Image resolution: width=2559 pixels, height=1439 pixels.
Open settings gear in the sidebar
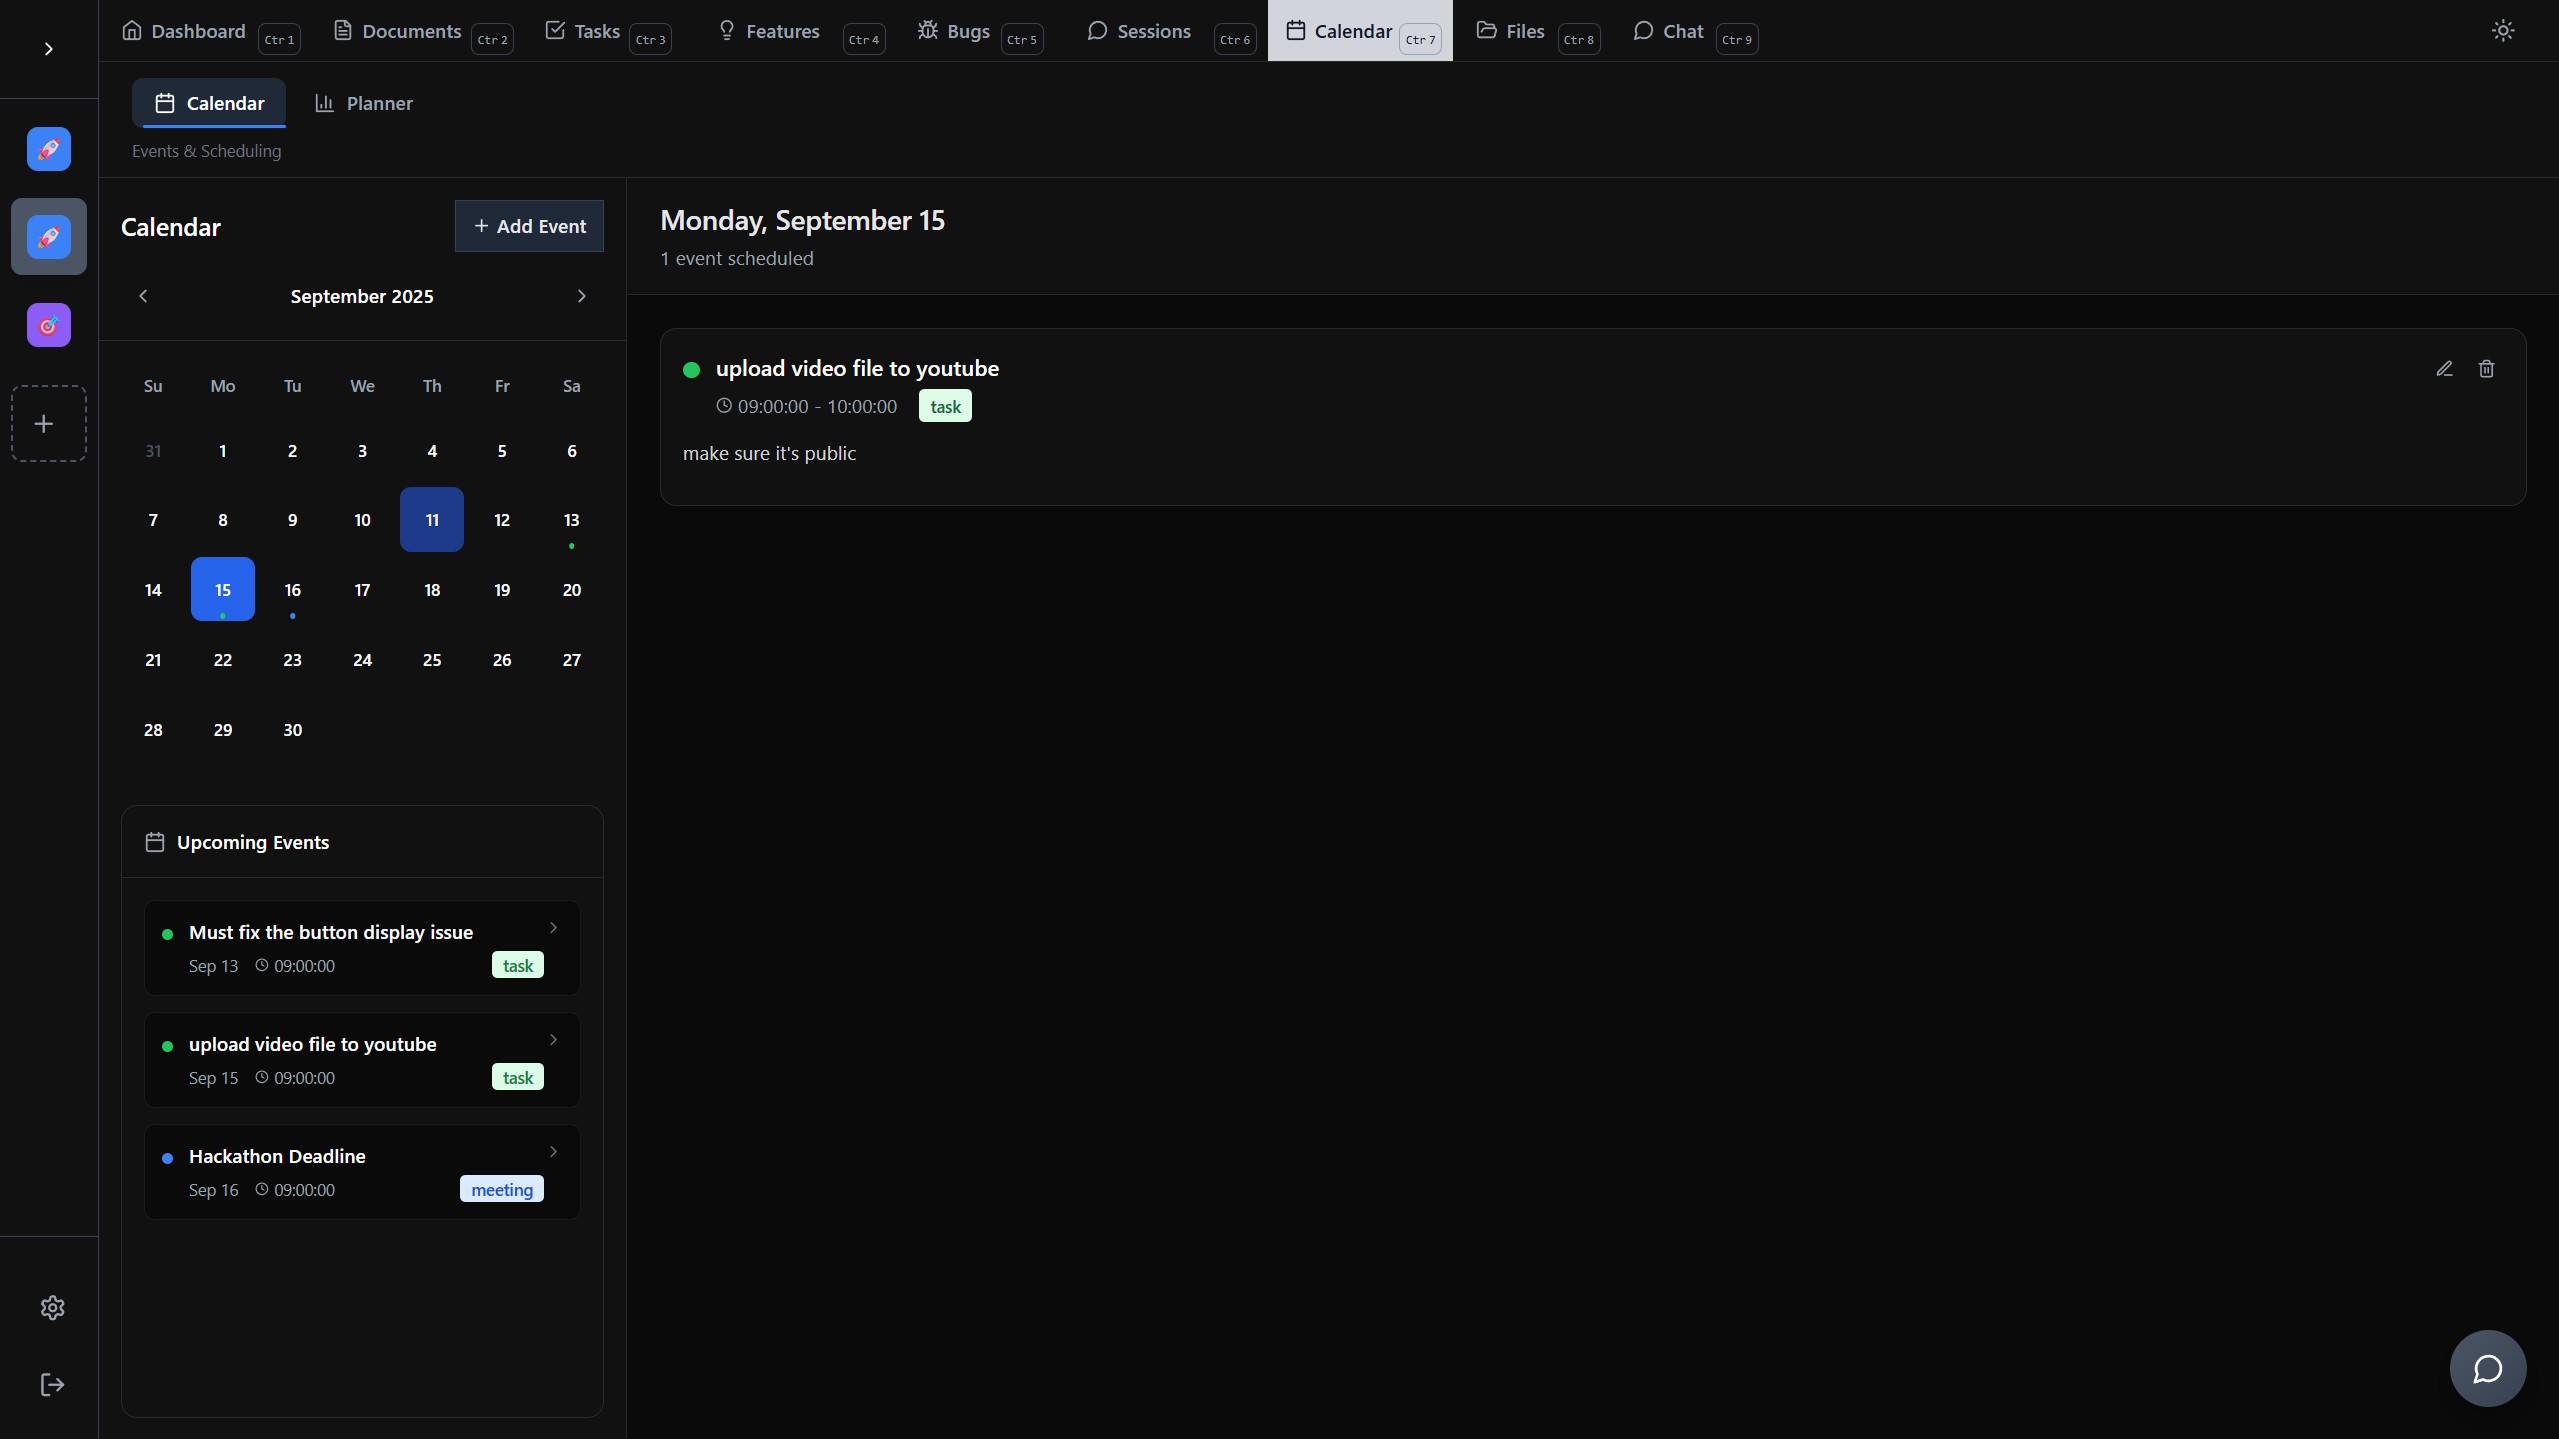point(52,1307)
